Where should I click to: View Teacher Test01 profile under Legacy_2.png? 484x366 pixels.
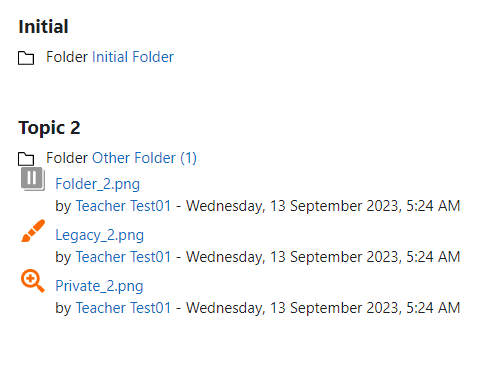pos(123,257)
